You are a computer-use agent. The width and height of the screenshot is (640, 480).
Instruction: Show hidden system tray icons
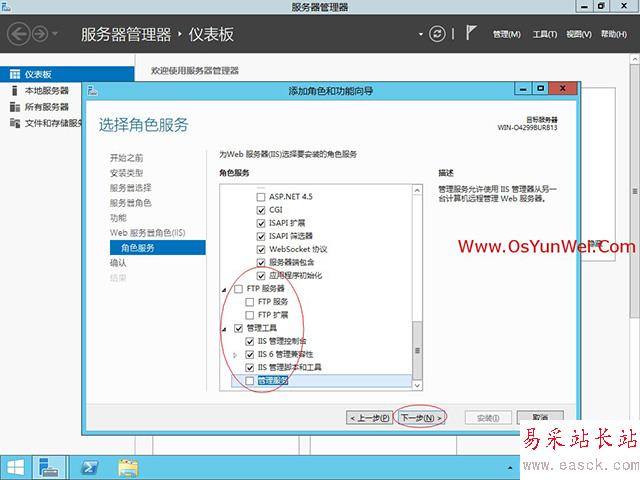(510, 468)
